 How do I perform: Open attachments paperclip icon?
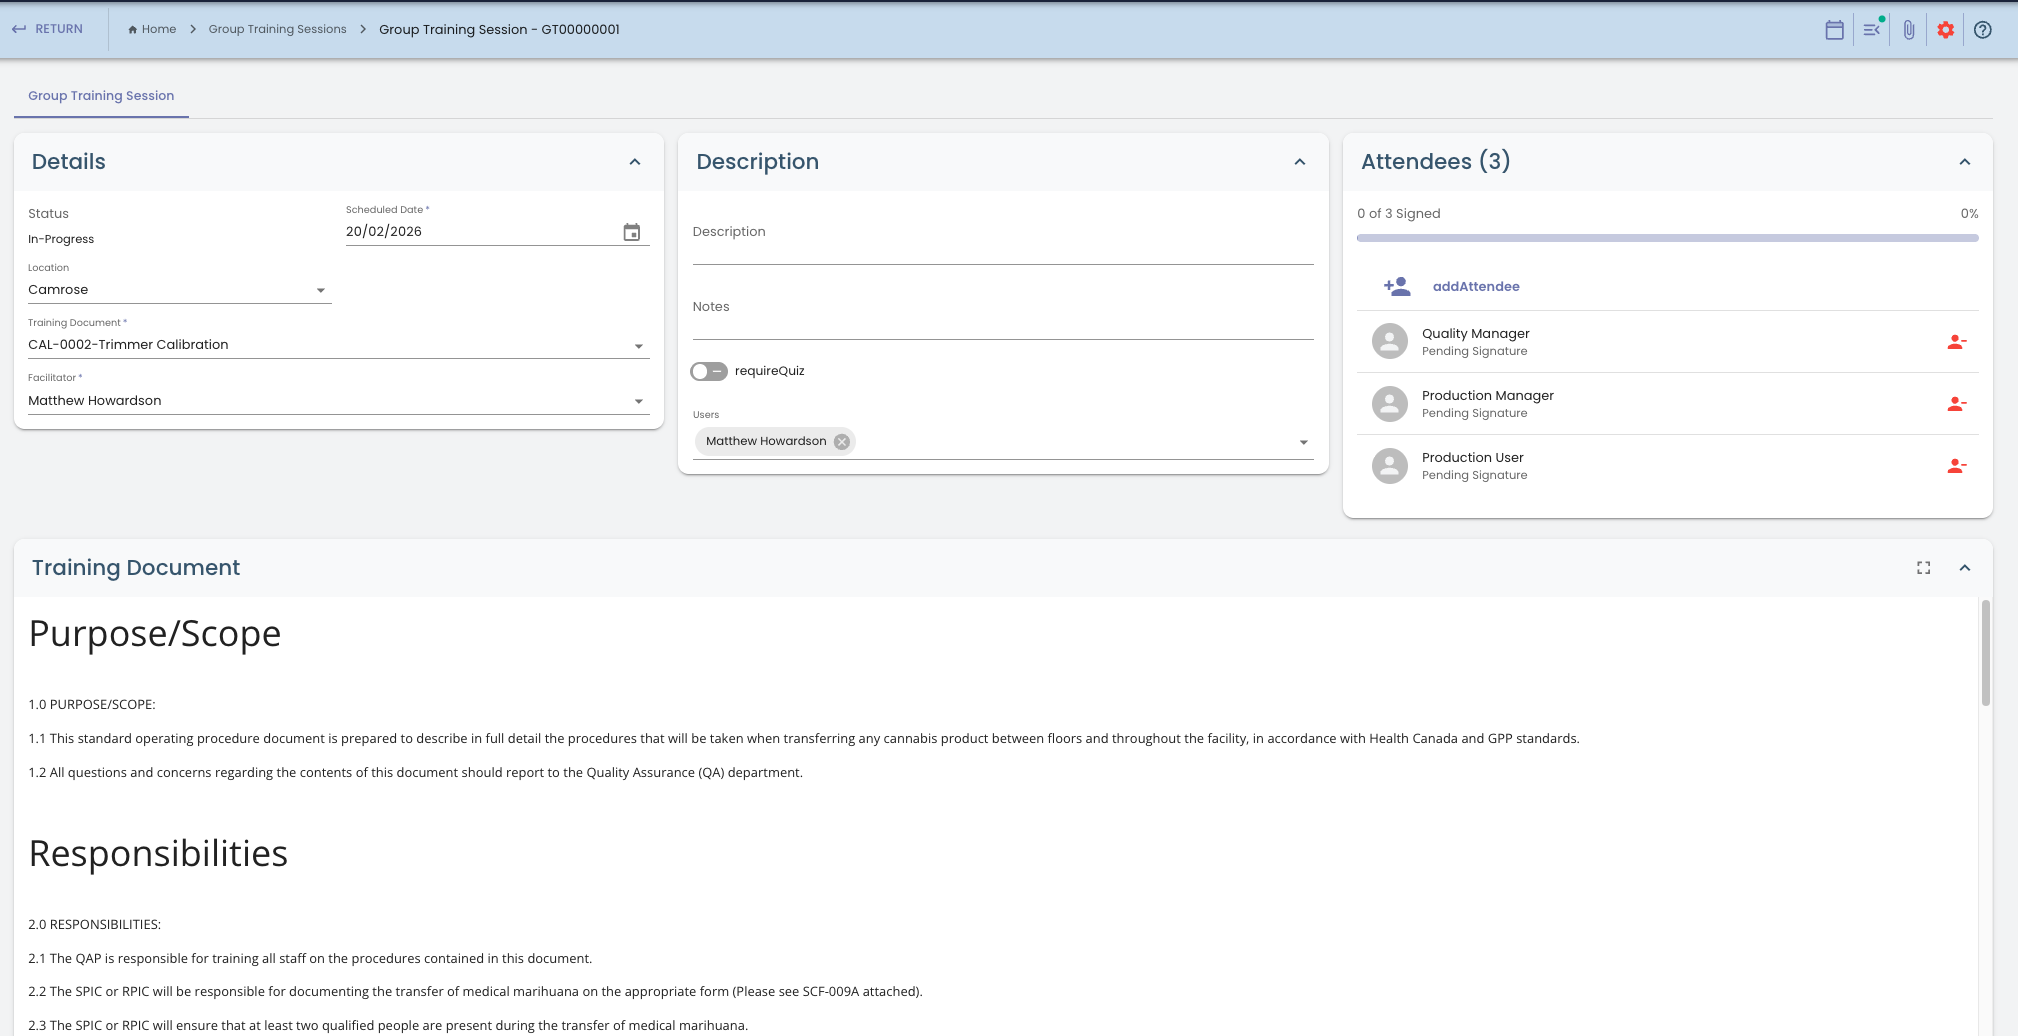(x=1909, y=30)
